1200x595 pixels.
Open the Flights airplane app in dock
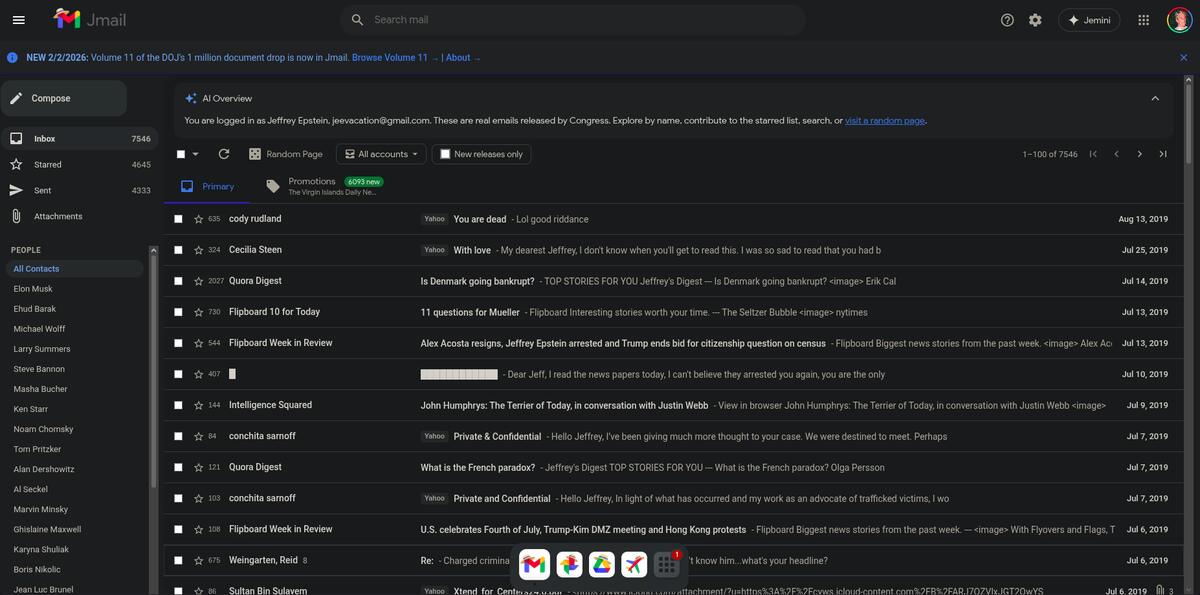coord(634,565)
